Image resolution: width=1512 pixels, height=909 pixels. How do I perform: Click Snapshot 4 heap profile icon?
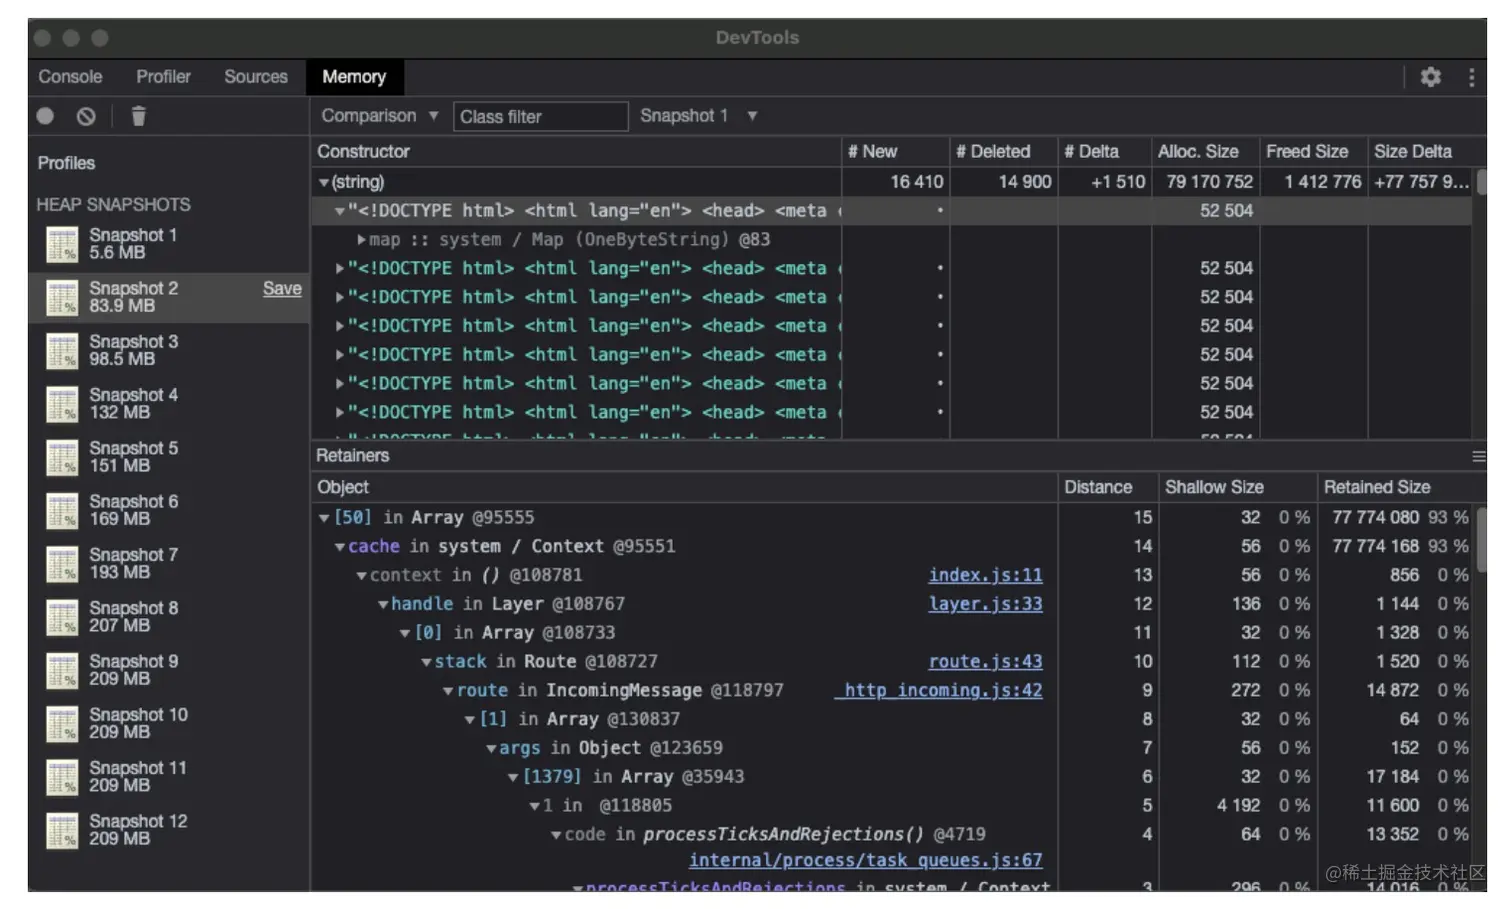62,404
